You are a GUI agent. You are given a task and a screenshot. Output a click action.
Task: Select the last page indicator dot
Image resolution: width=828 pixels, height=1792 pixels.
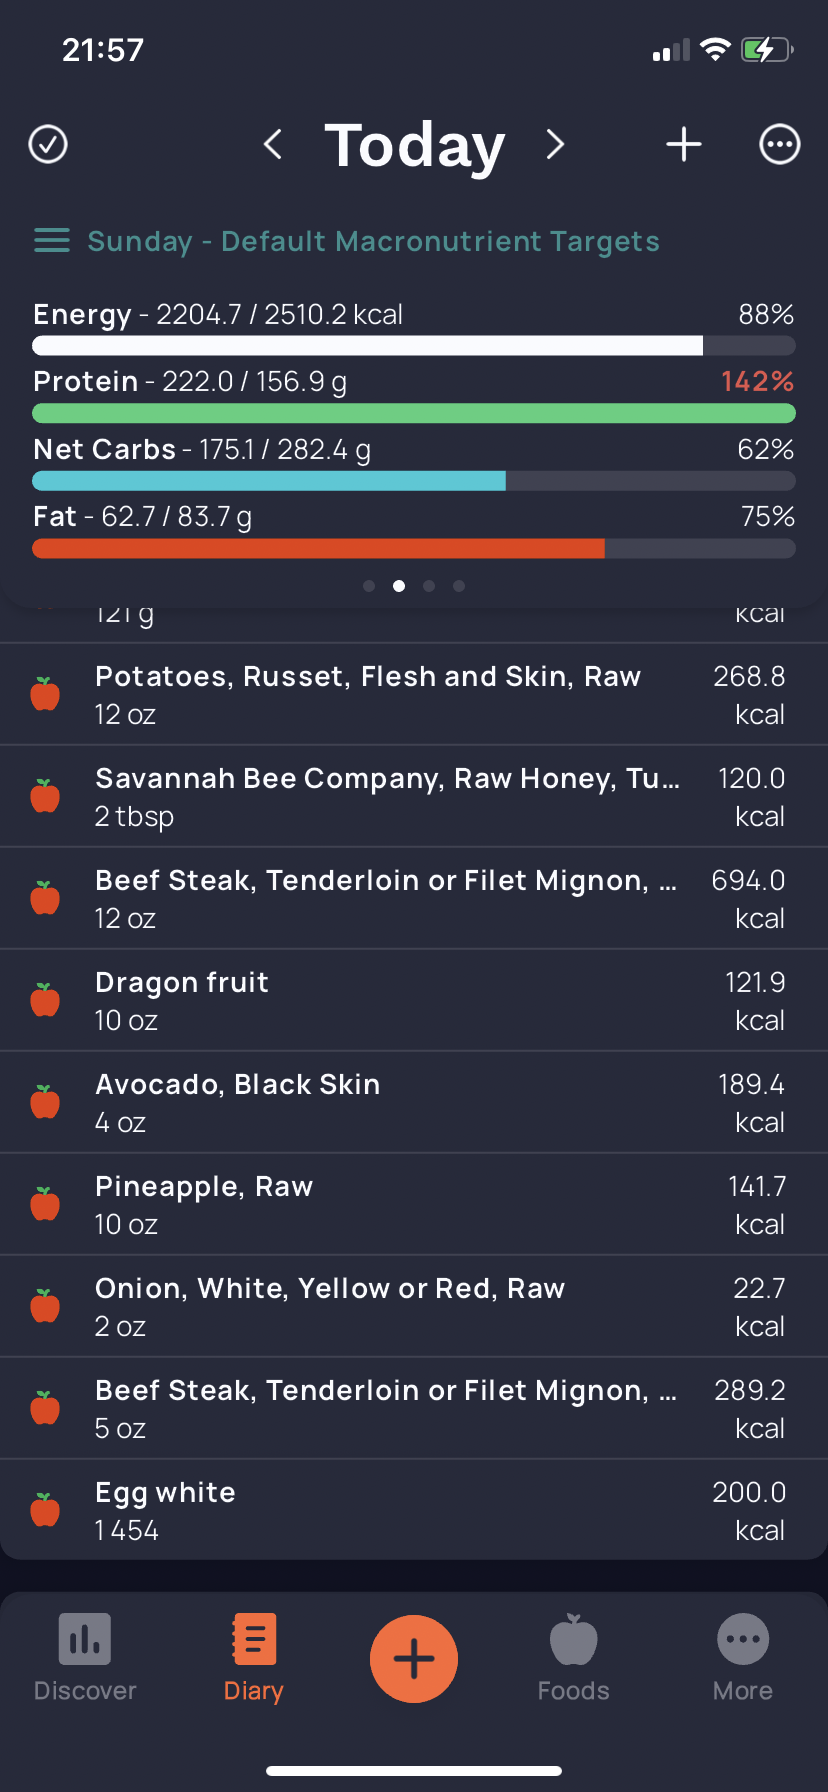click(459, 586)
